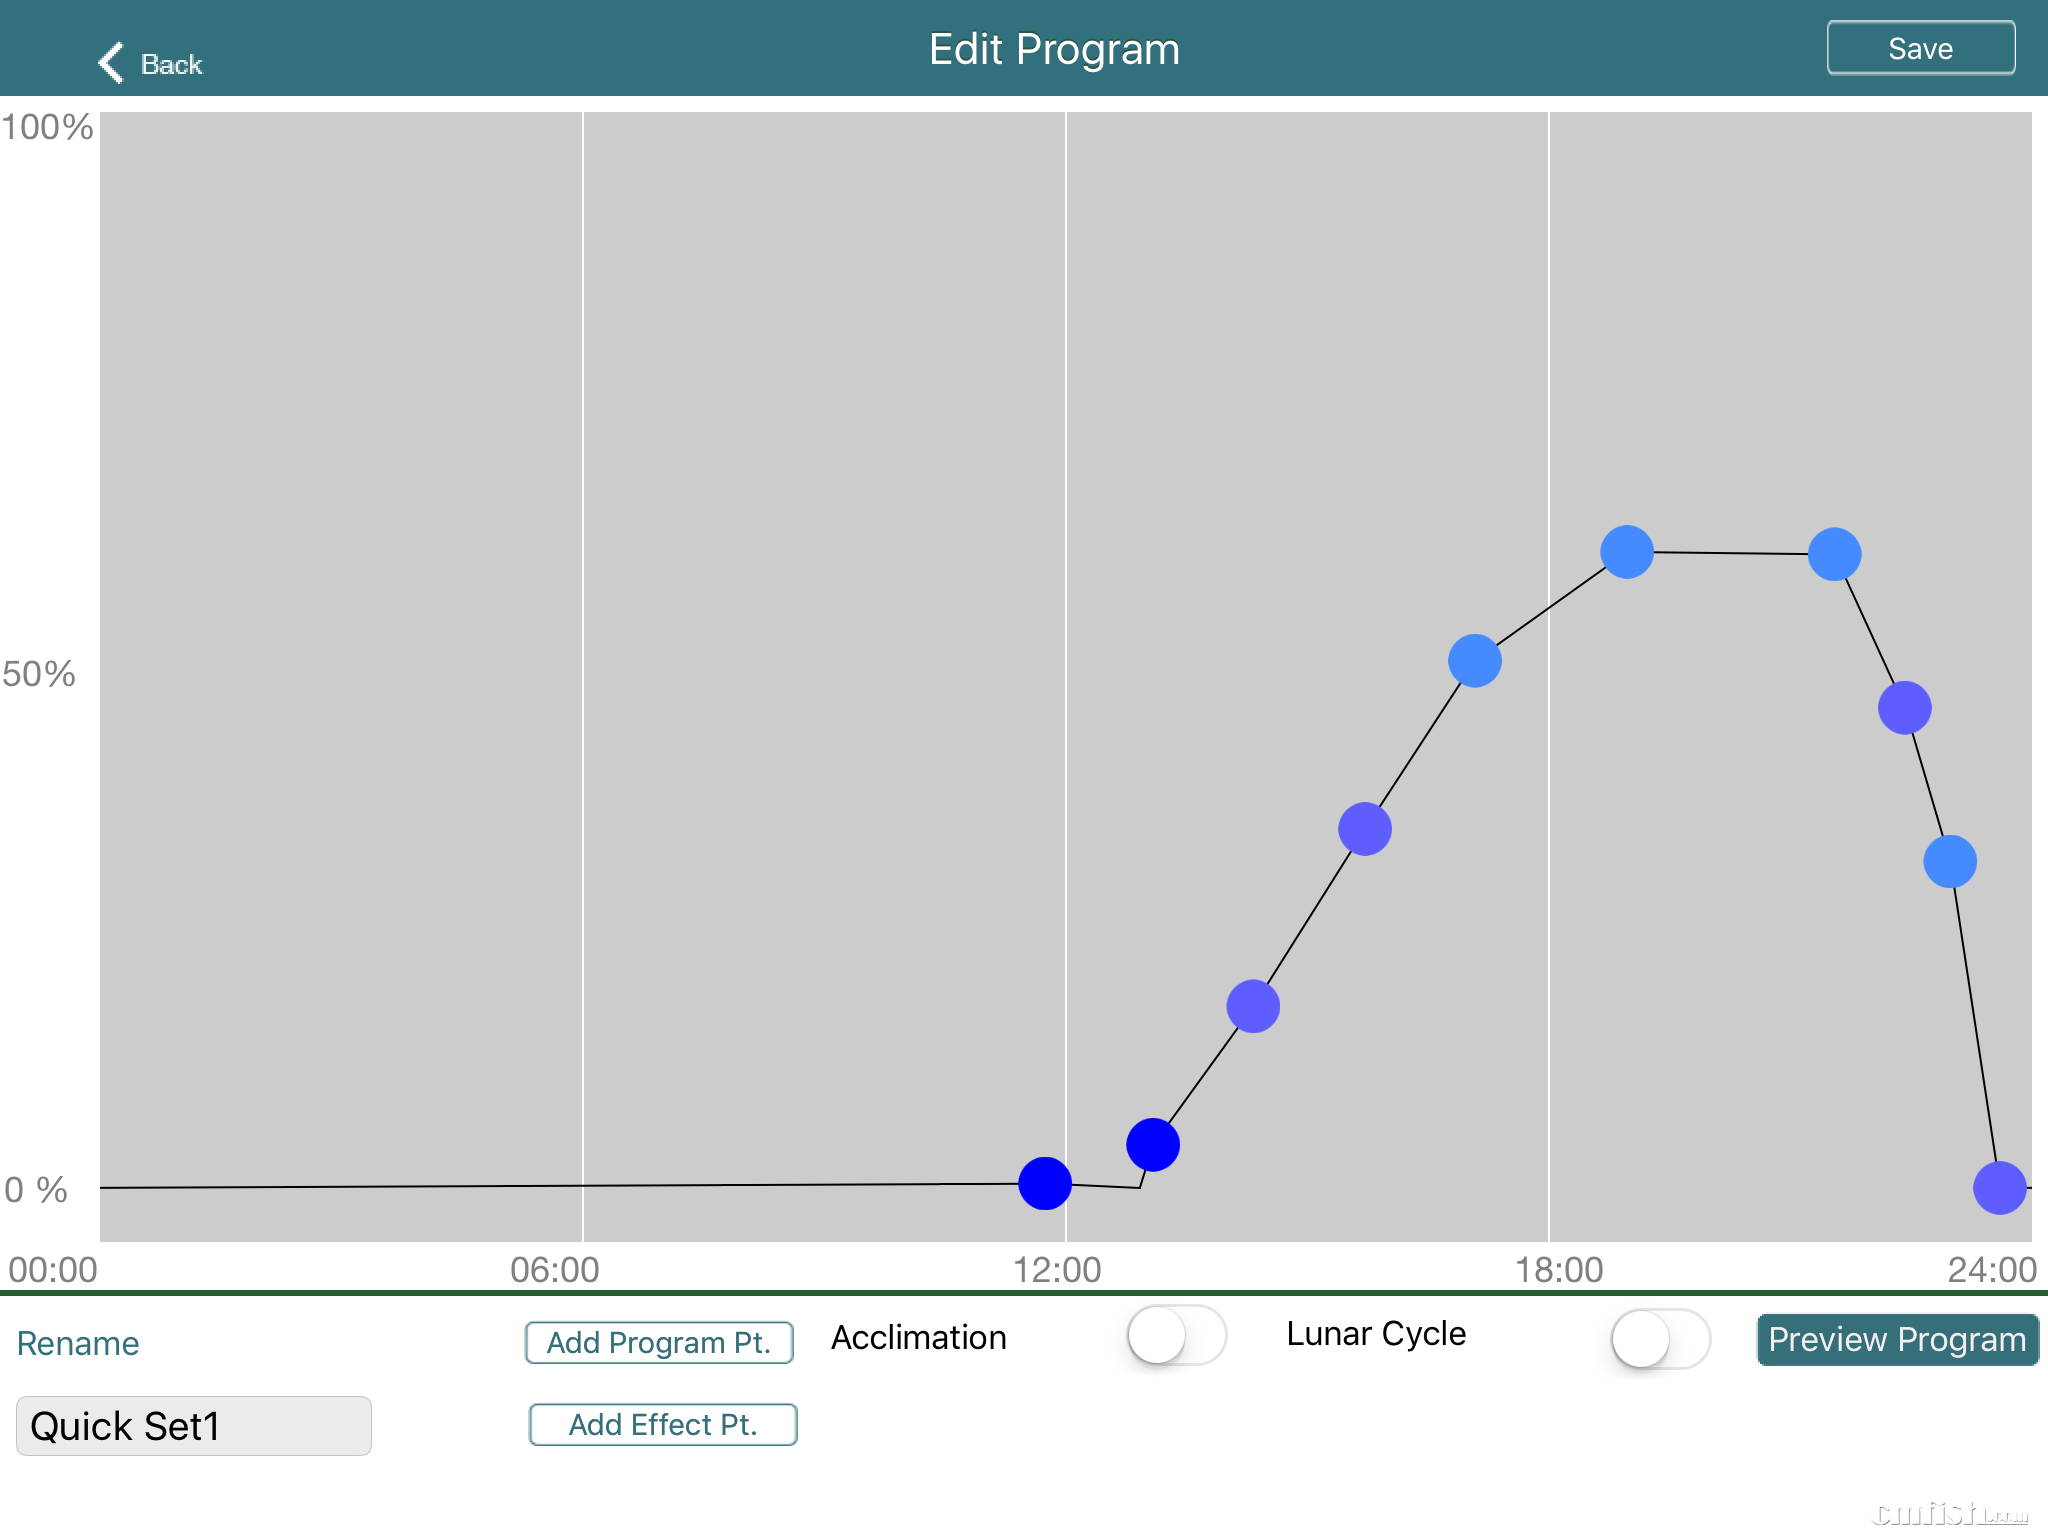Viewport: 2048px width, 1536px height.
Task: Enable the Acclimation switch
Action: point(1176,1336)
